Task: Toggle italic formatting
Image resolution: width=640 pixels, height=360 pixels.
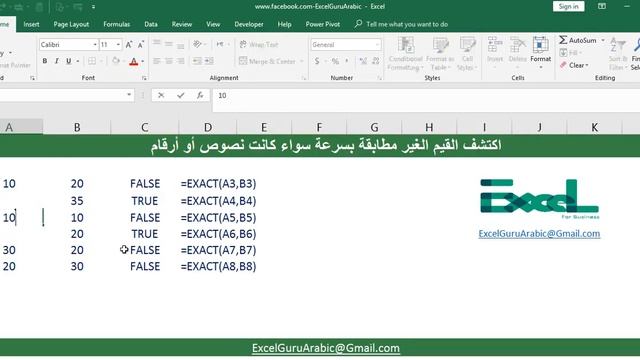Action: (56, 61)
